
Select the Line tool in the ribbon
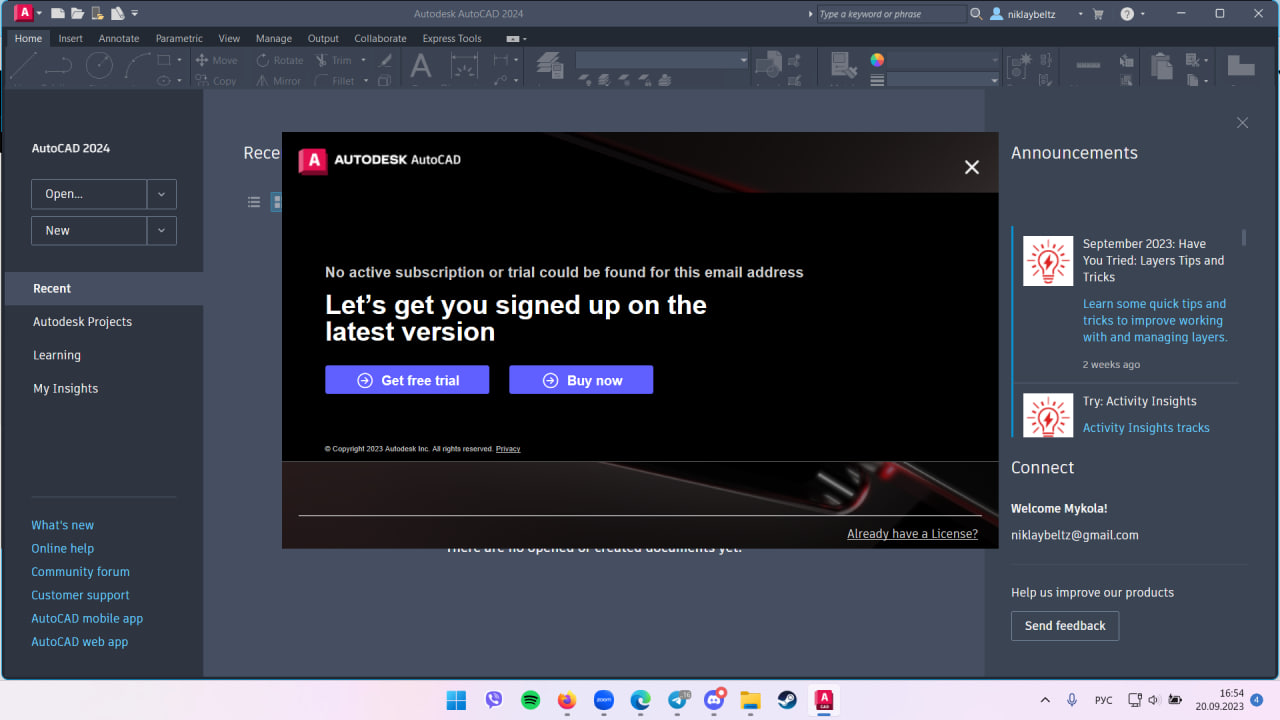point(24,67)
